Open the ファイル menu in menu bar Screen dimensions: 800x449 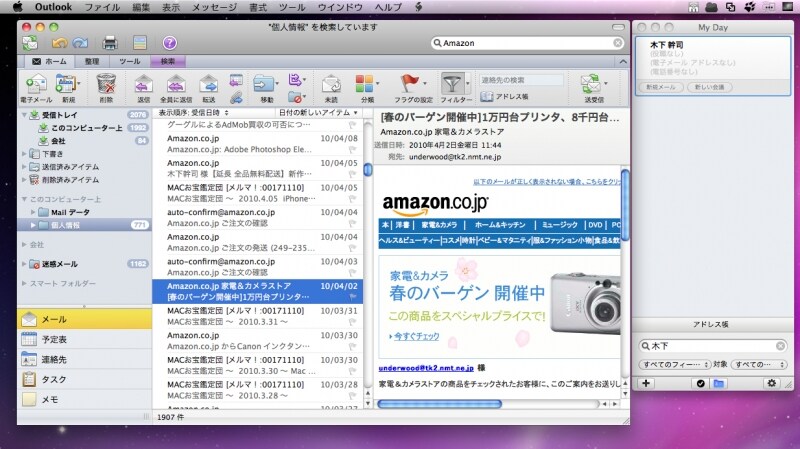coord(102,7)
